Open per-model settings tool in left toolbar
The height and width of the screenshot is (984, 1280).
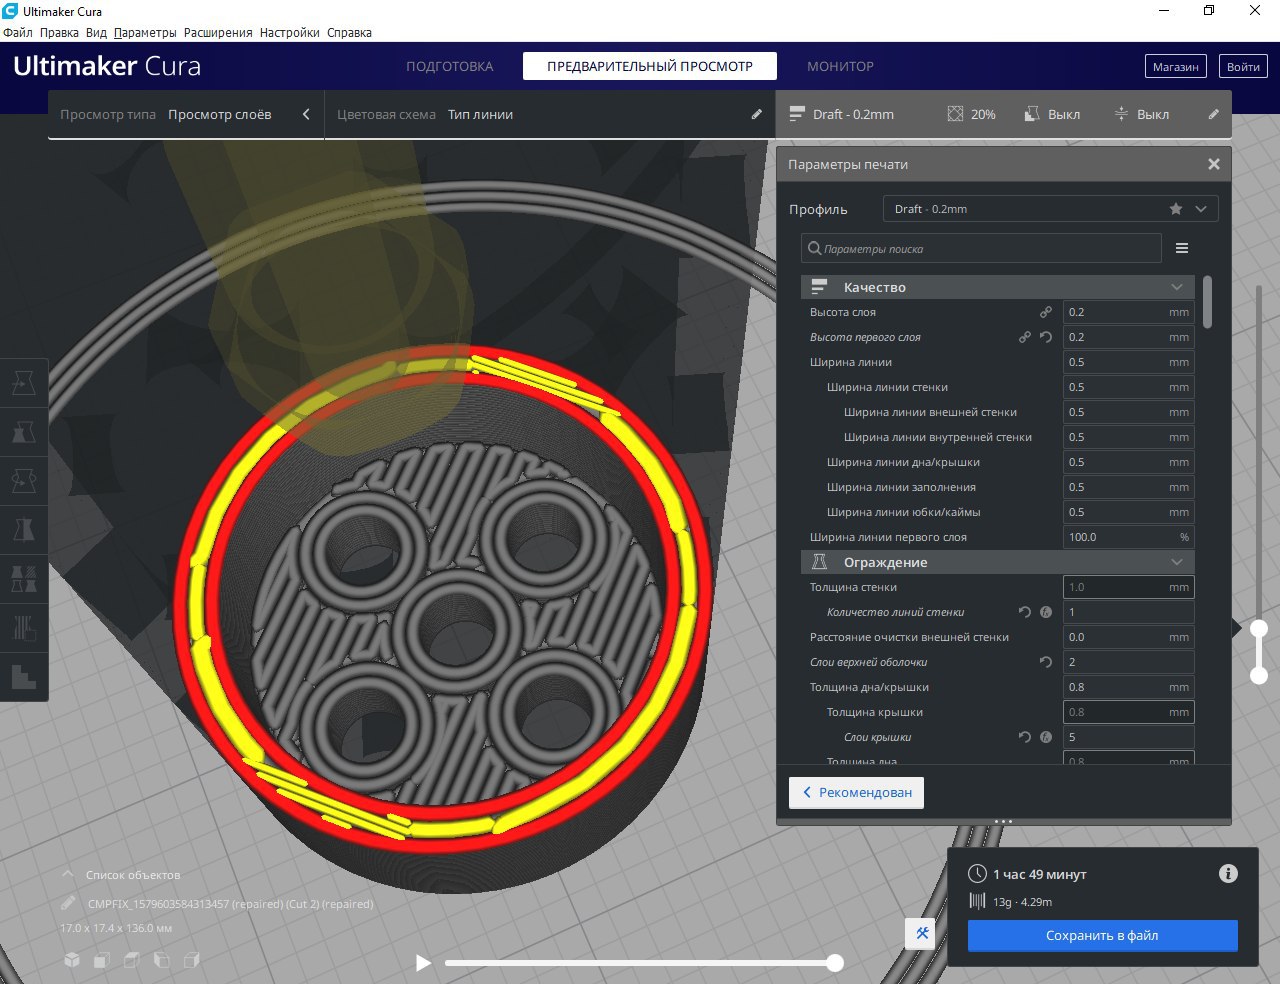[24, 579]
